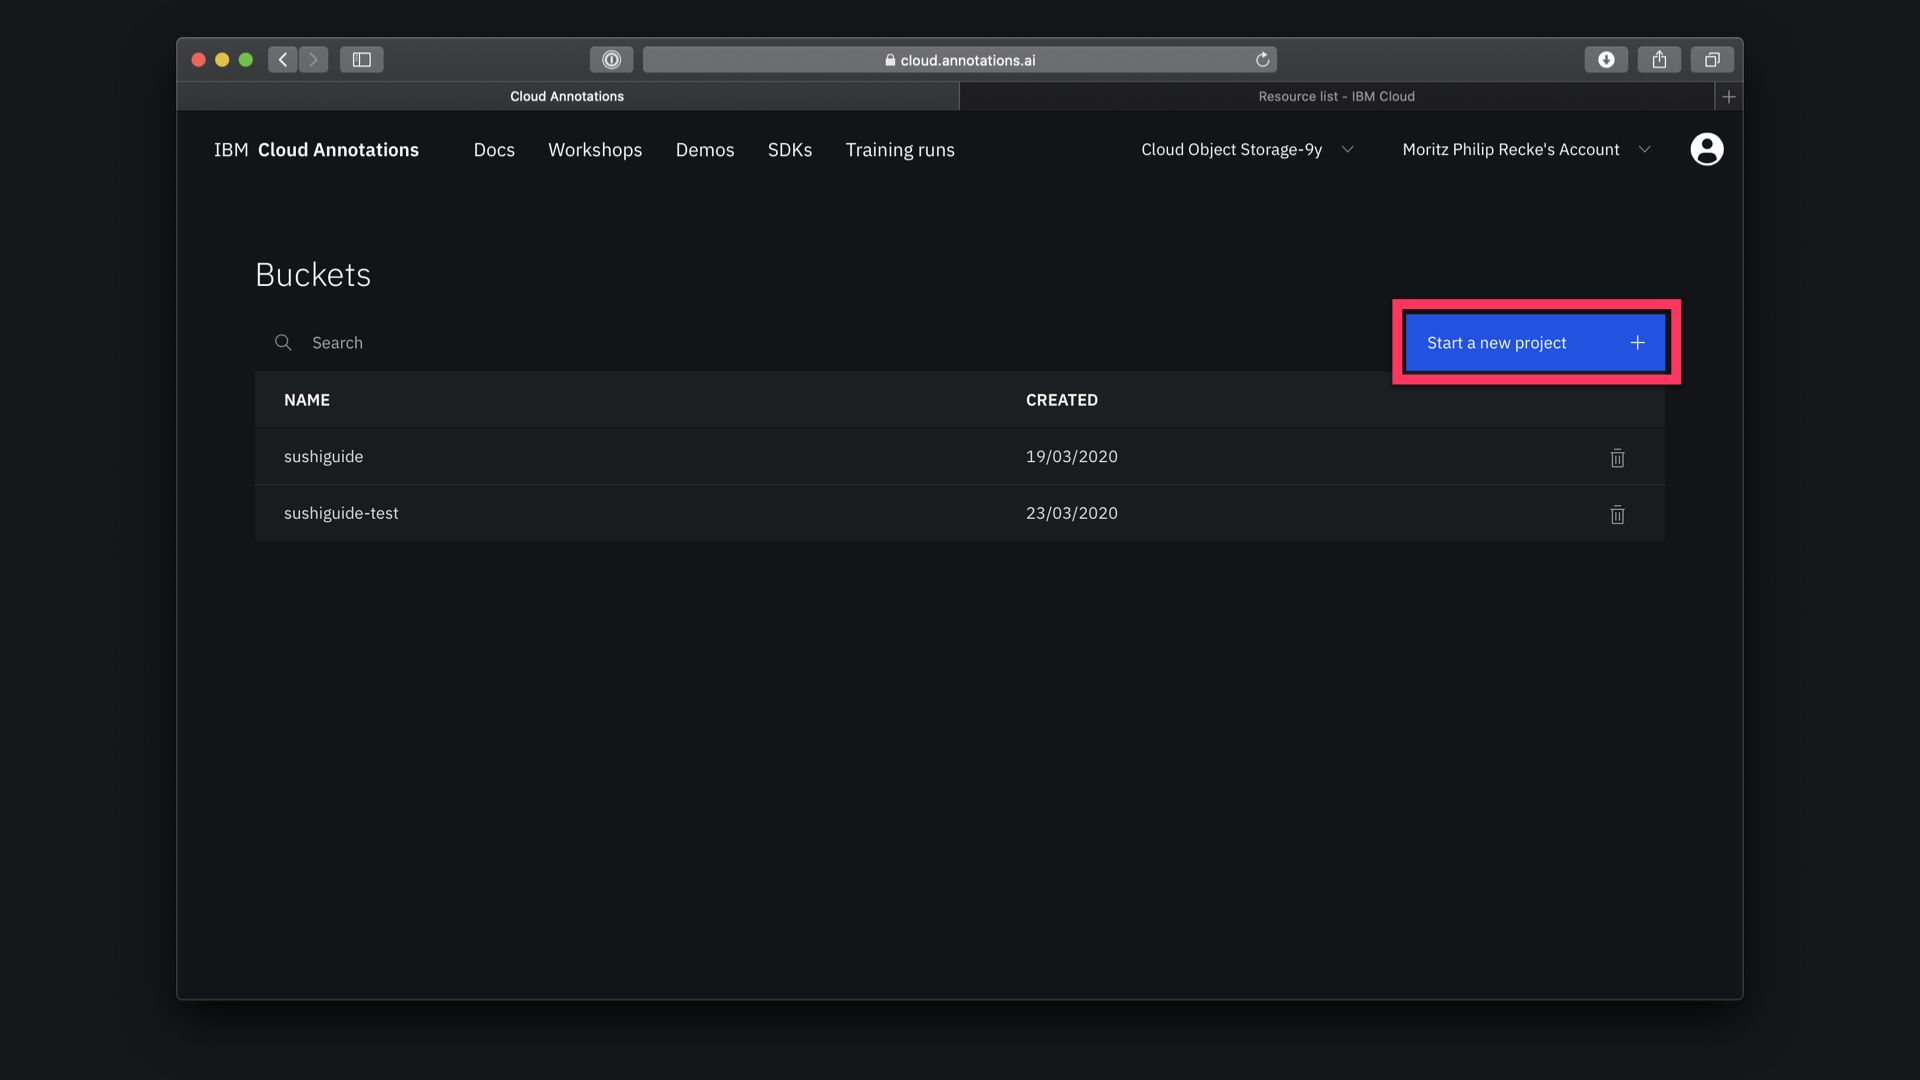This screenshot has height=1080, width=1920.
Task: Select the 19/03/2020 date cell
Action: pos(1071,456)
